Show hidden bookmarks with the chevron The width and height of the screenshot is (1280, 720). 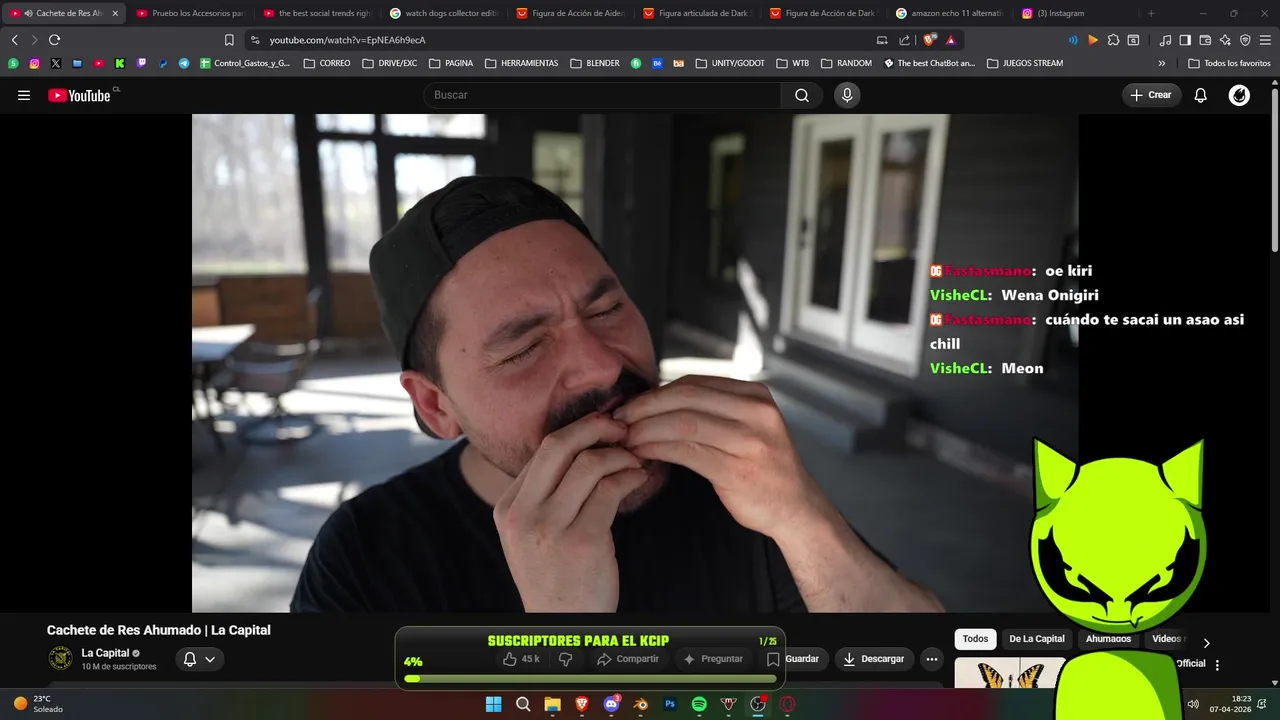1162,63
